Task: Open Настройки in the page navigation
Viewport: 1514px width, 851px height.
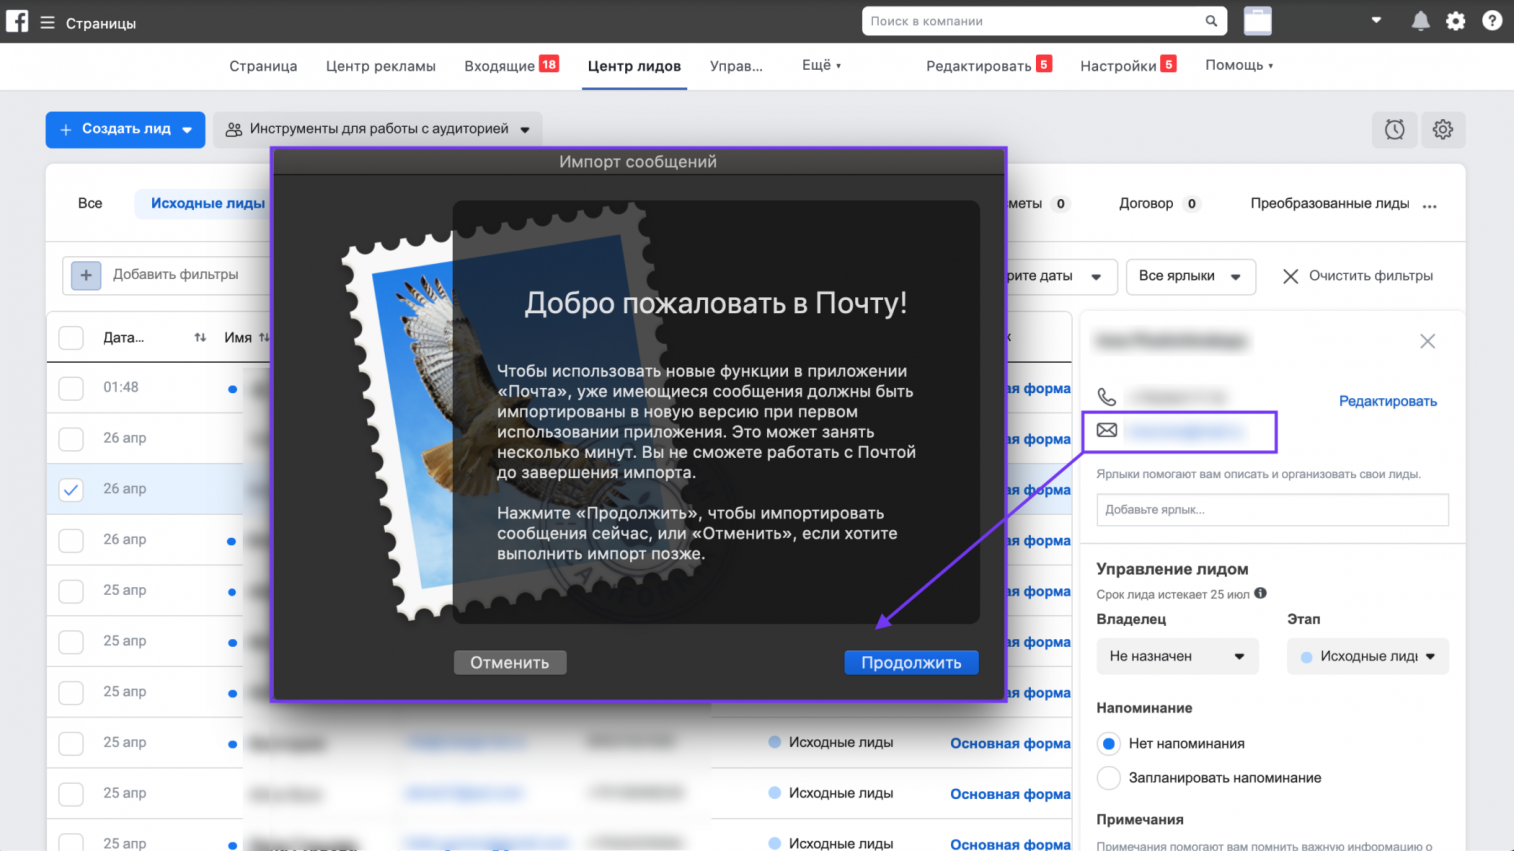Action: (1118, 66)
